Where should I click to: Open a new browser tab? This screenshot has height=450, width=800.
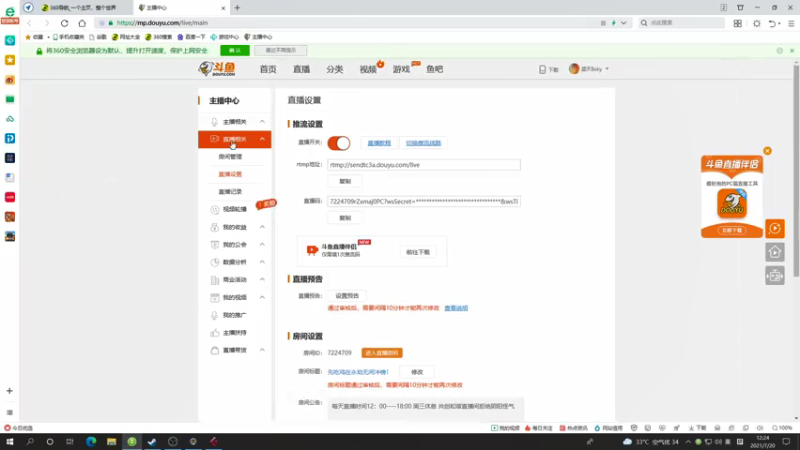tap(237, 8)
